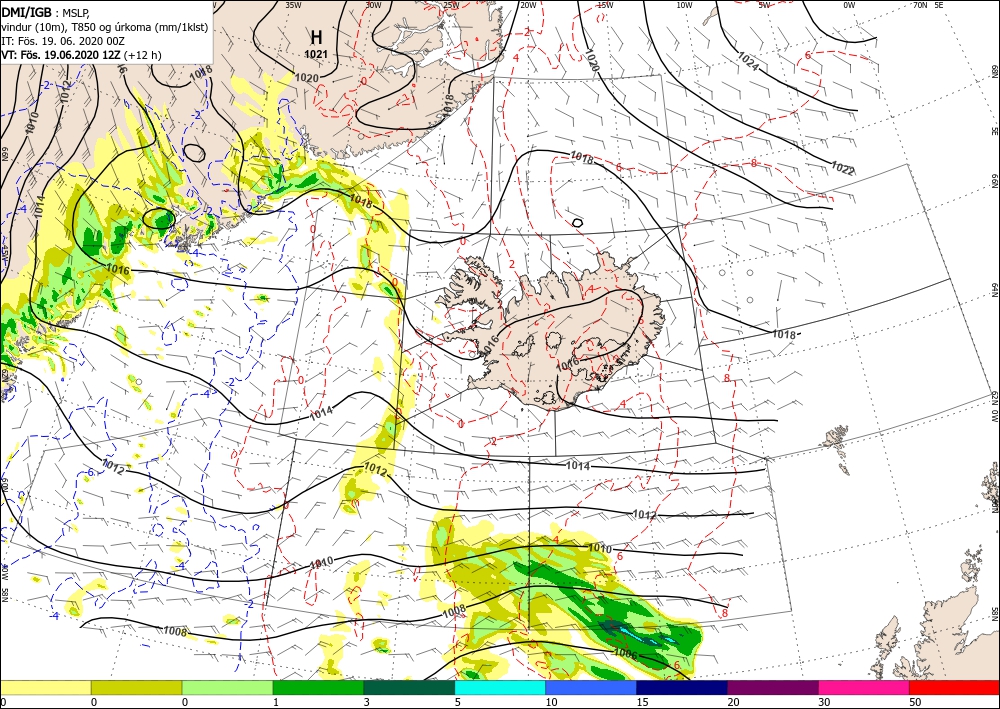Select the medium green 1 mm legend swatch
Viewport: 1000px width, 709px height.
pos(318,687)
